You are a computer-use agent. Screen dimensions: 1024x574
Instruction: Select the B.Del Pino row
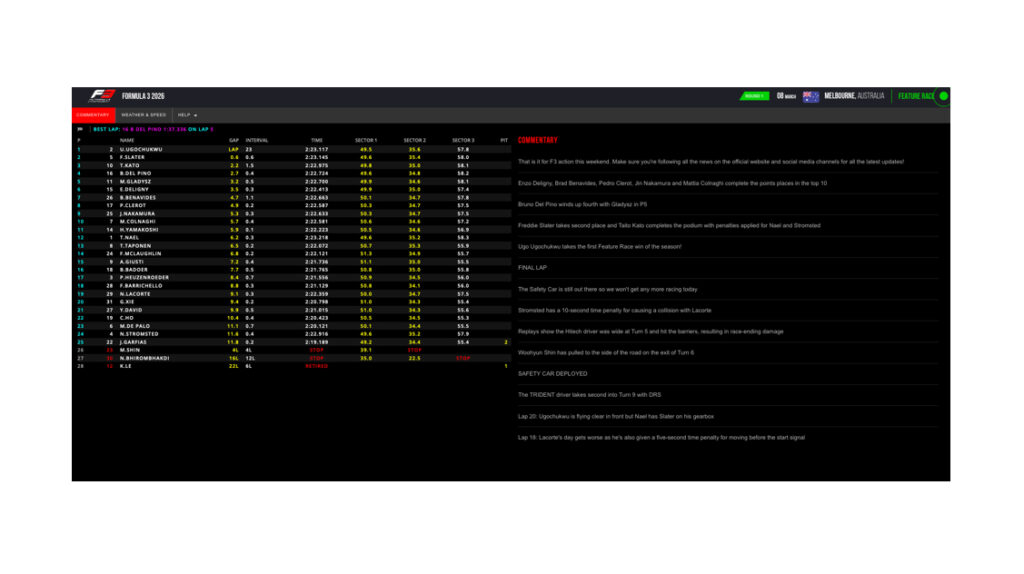[292, 174]
